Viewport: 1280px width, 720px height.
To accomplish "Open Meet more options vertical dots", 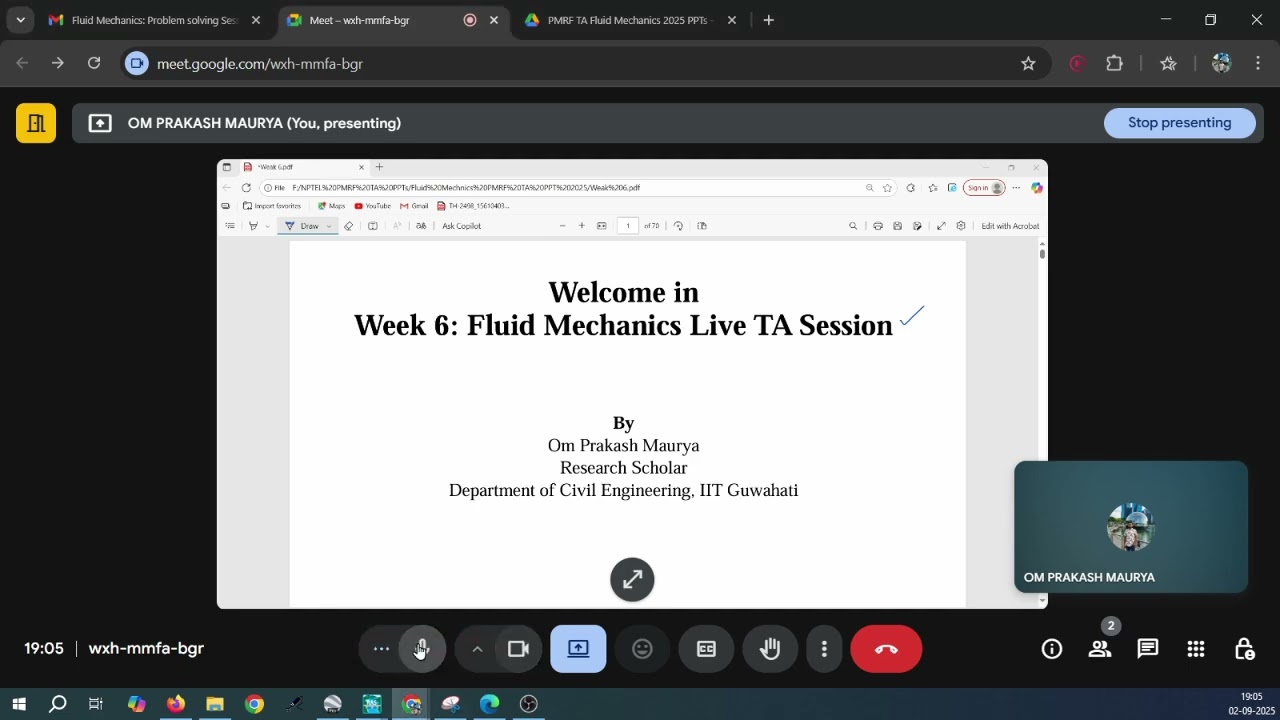I will tap(824, 649).
